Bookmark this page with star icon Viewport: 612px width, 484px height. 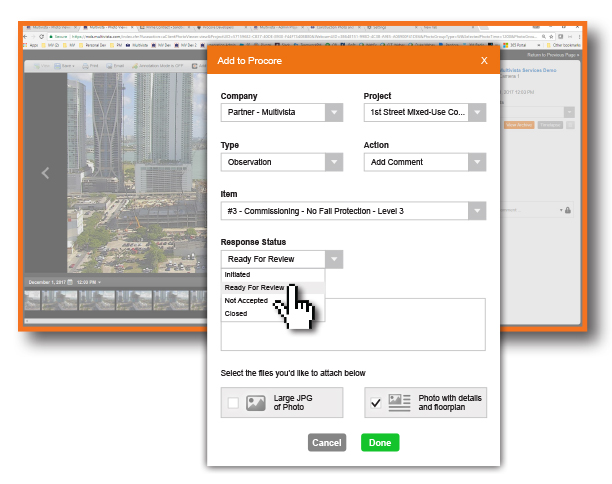(x=551, y=36)
